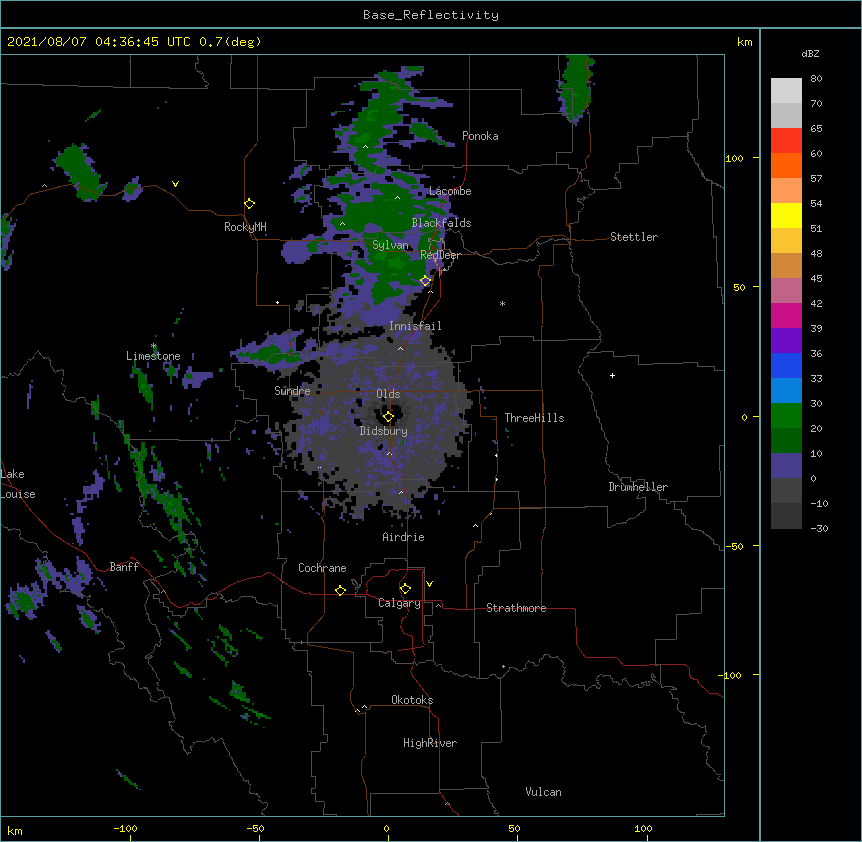
Task: Click the Didsbury city label
Action: 384,431
